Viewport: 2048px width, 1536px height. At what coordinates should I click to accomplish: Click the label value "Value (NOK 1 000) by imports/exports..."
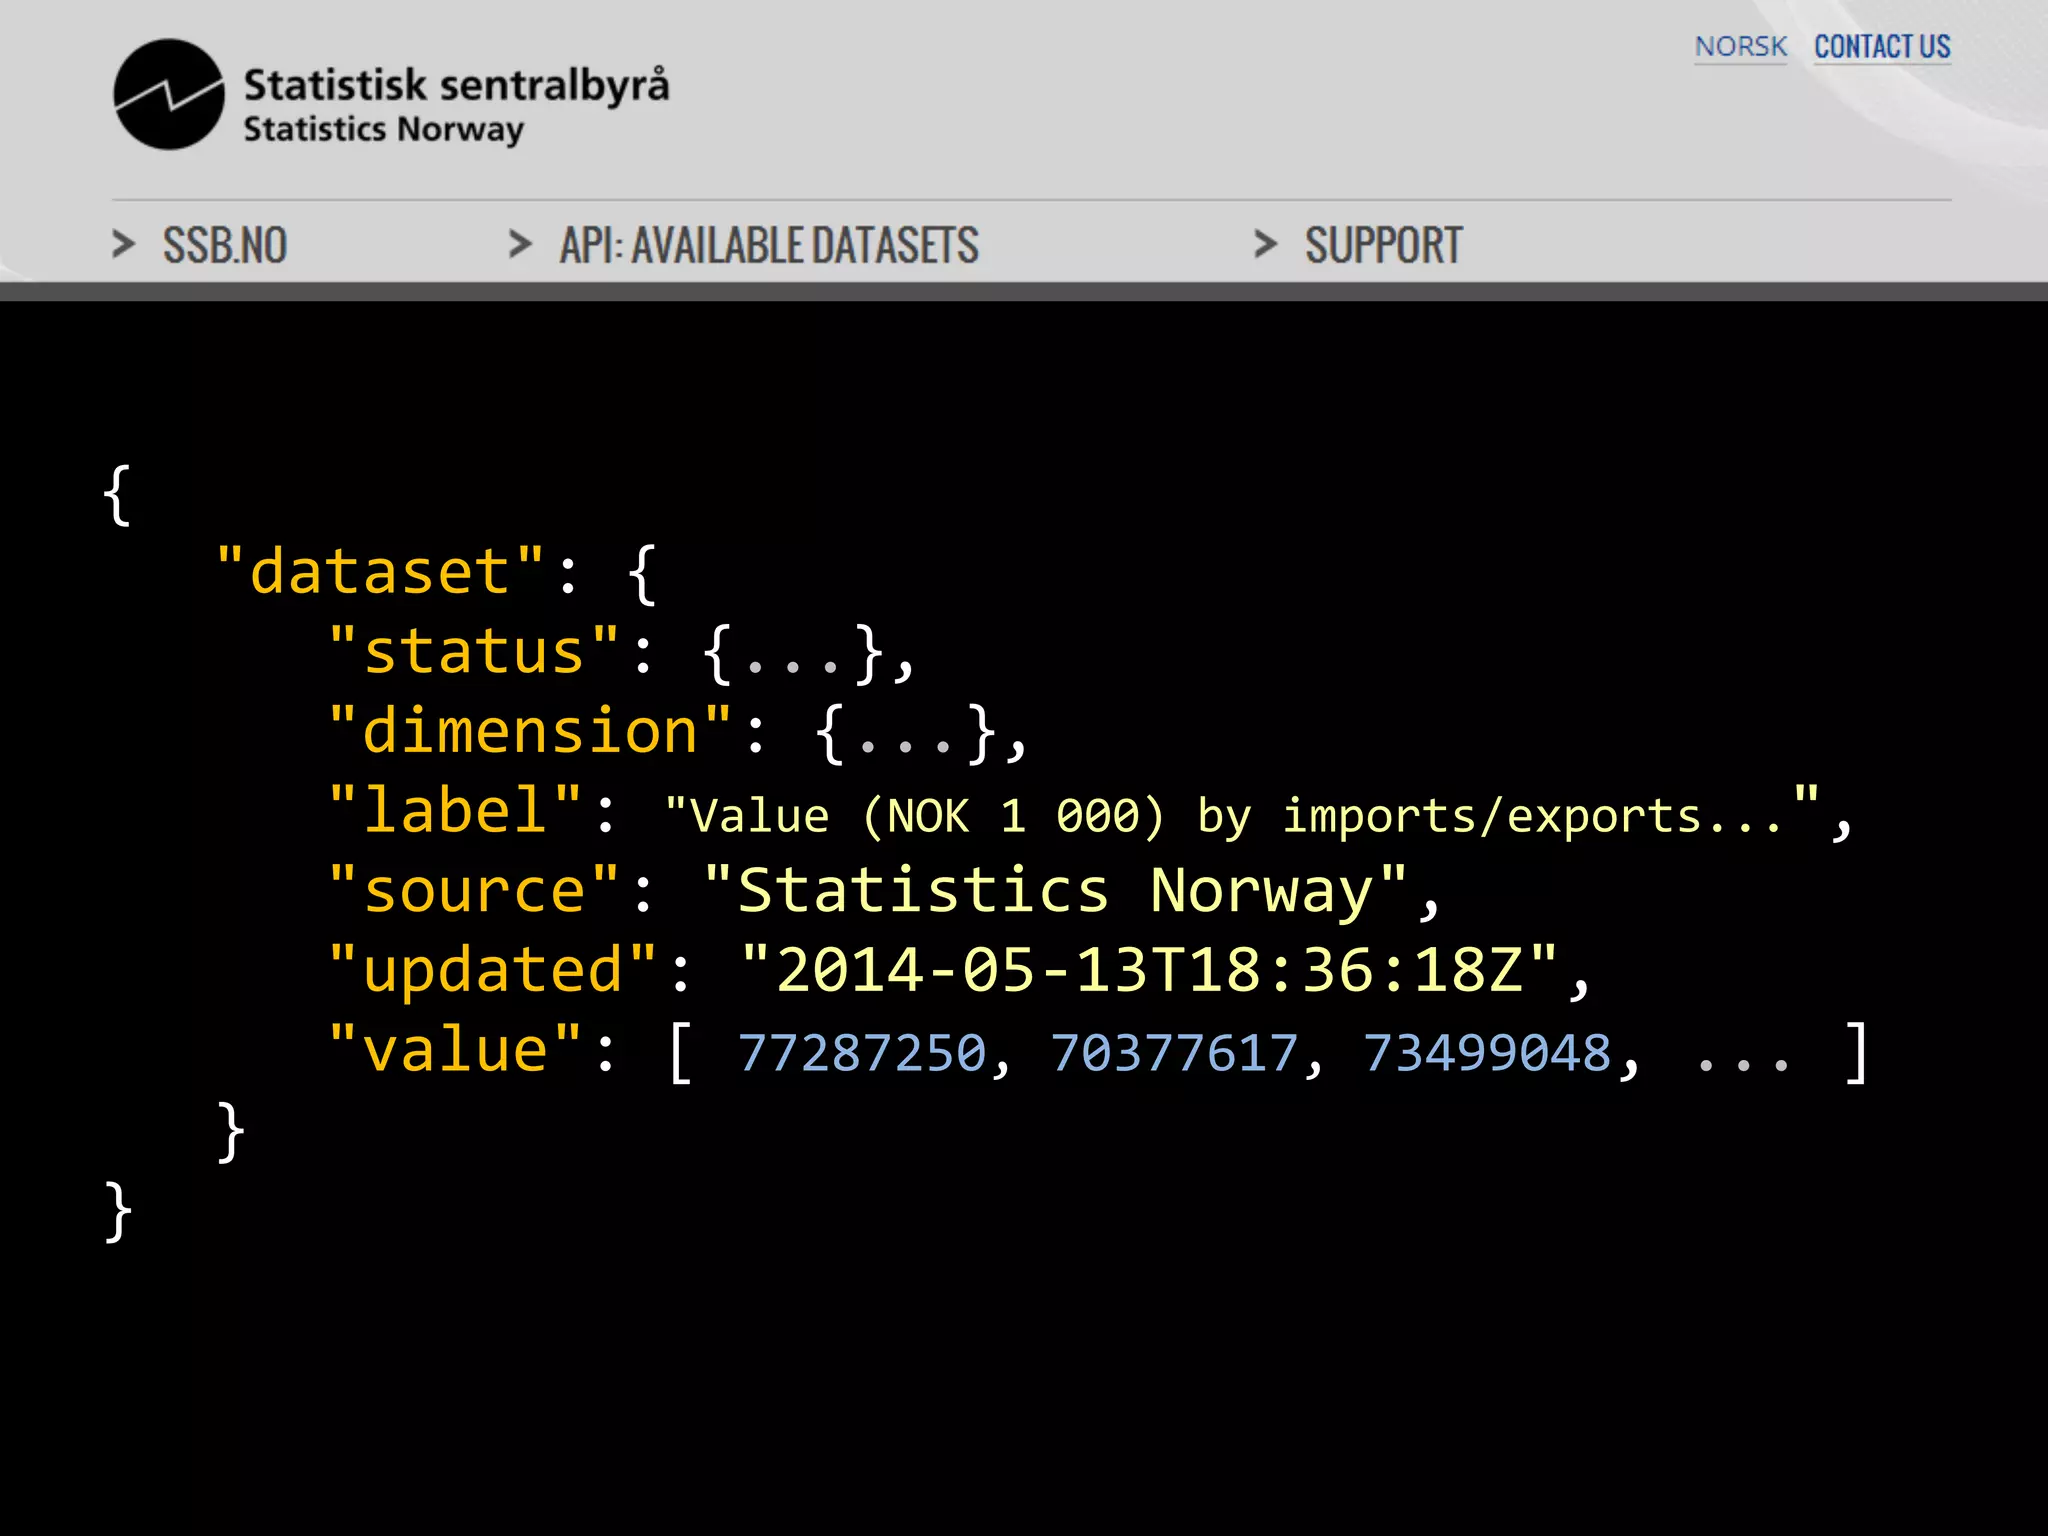[1242, 814]
